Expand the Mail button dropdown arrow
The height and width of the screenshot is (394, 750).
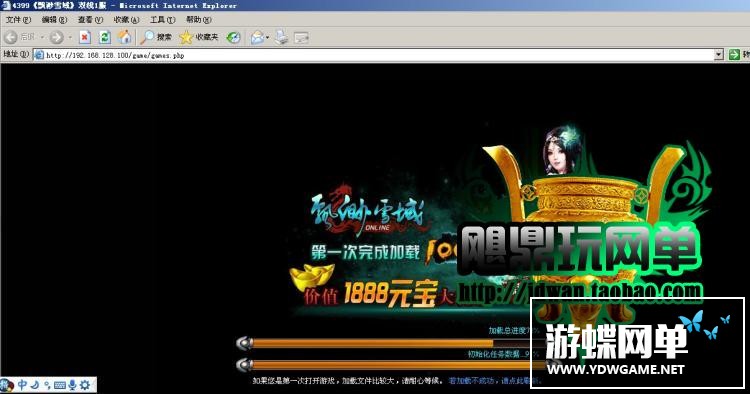tap(267, 37)
